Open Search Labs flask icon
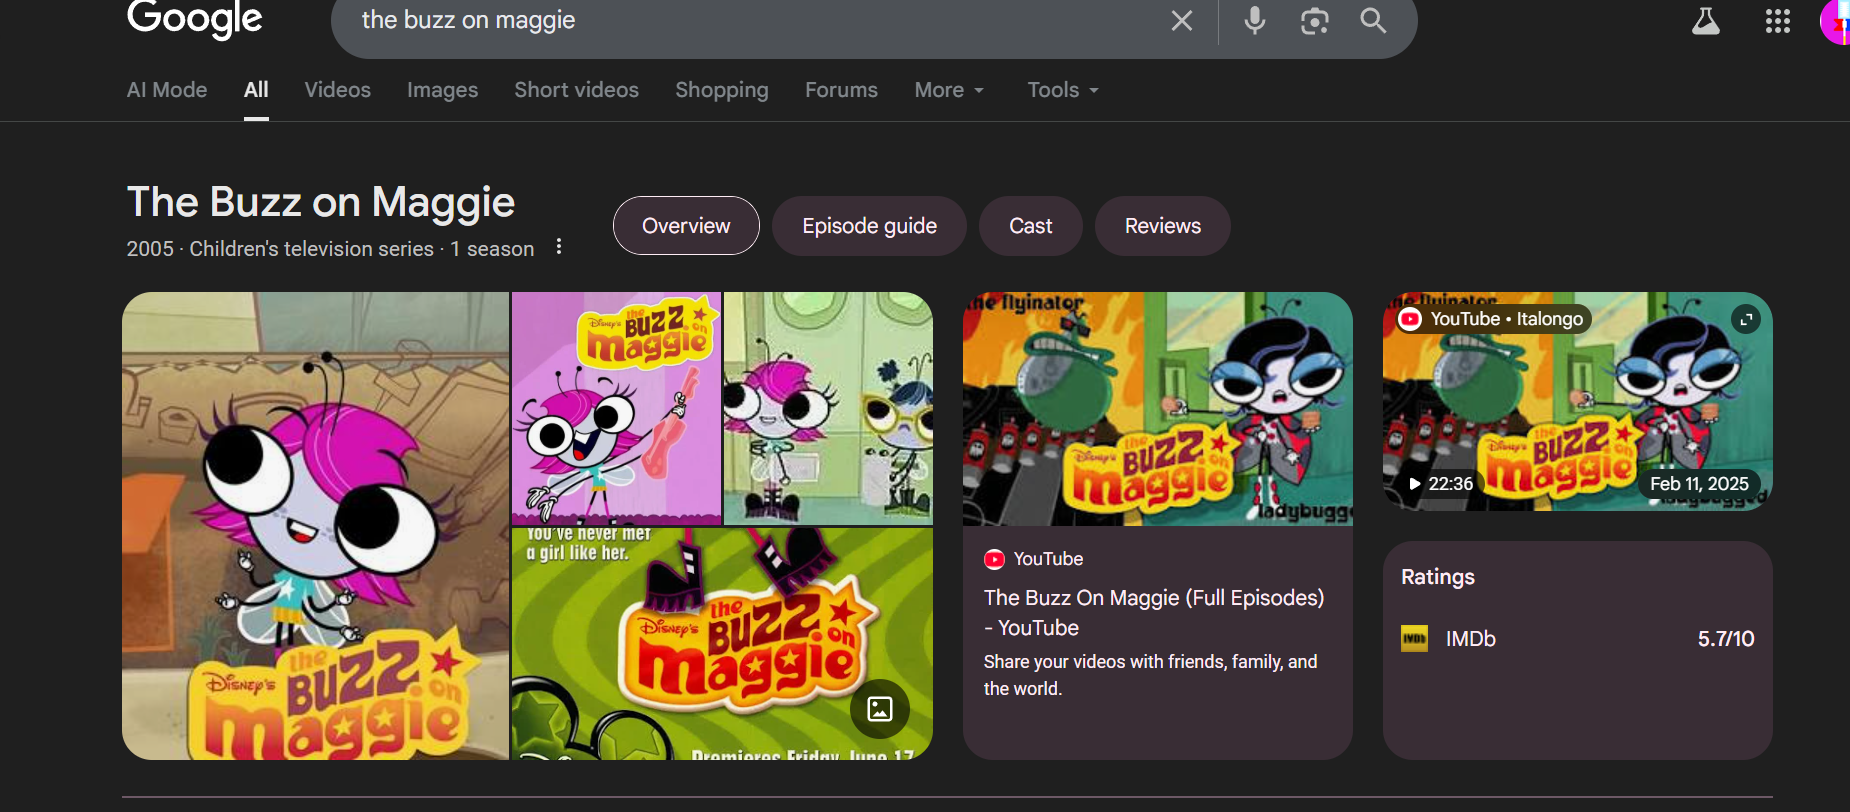 (x=1705, y=21)
